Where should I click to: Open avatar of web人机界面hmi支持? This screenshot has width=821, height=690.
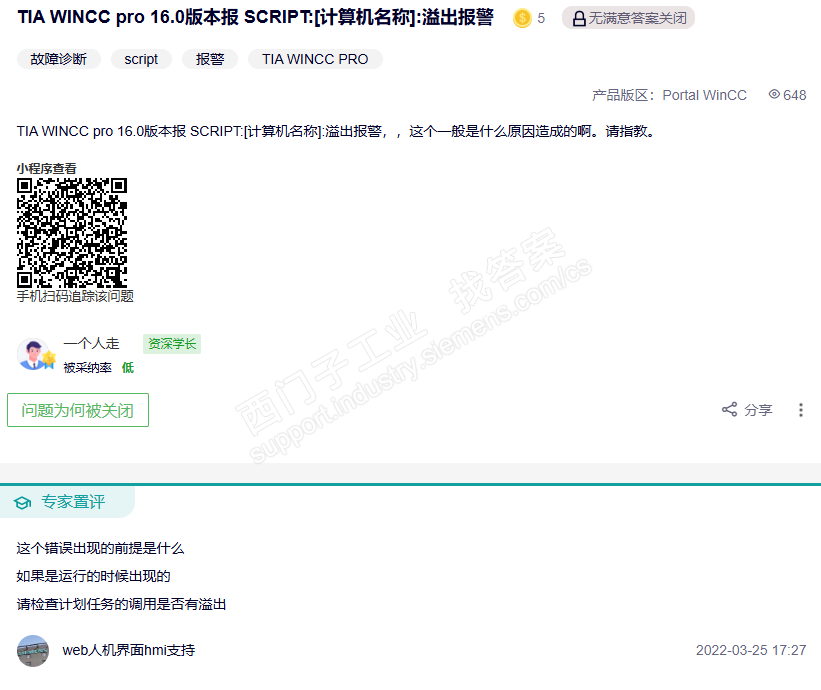coord(33,651)
